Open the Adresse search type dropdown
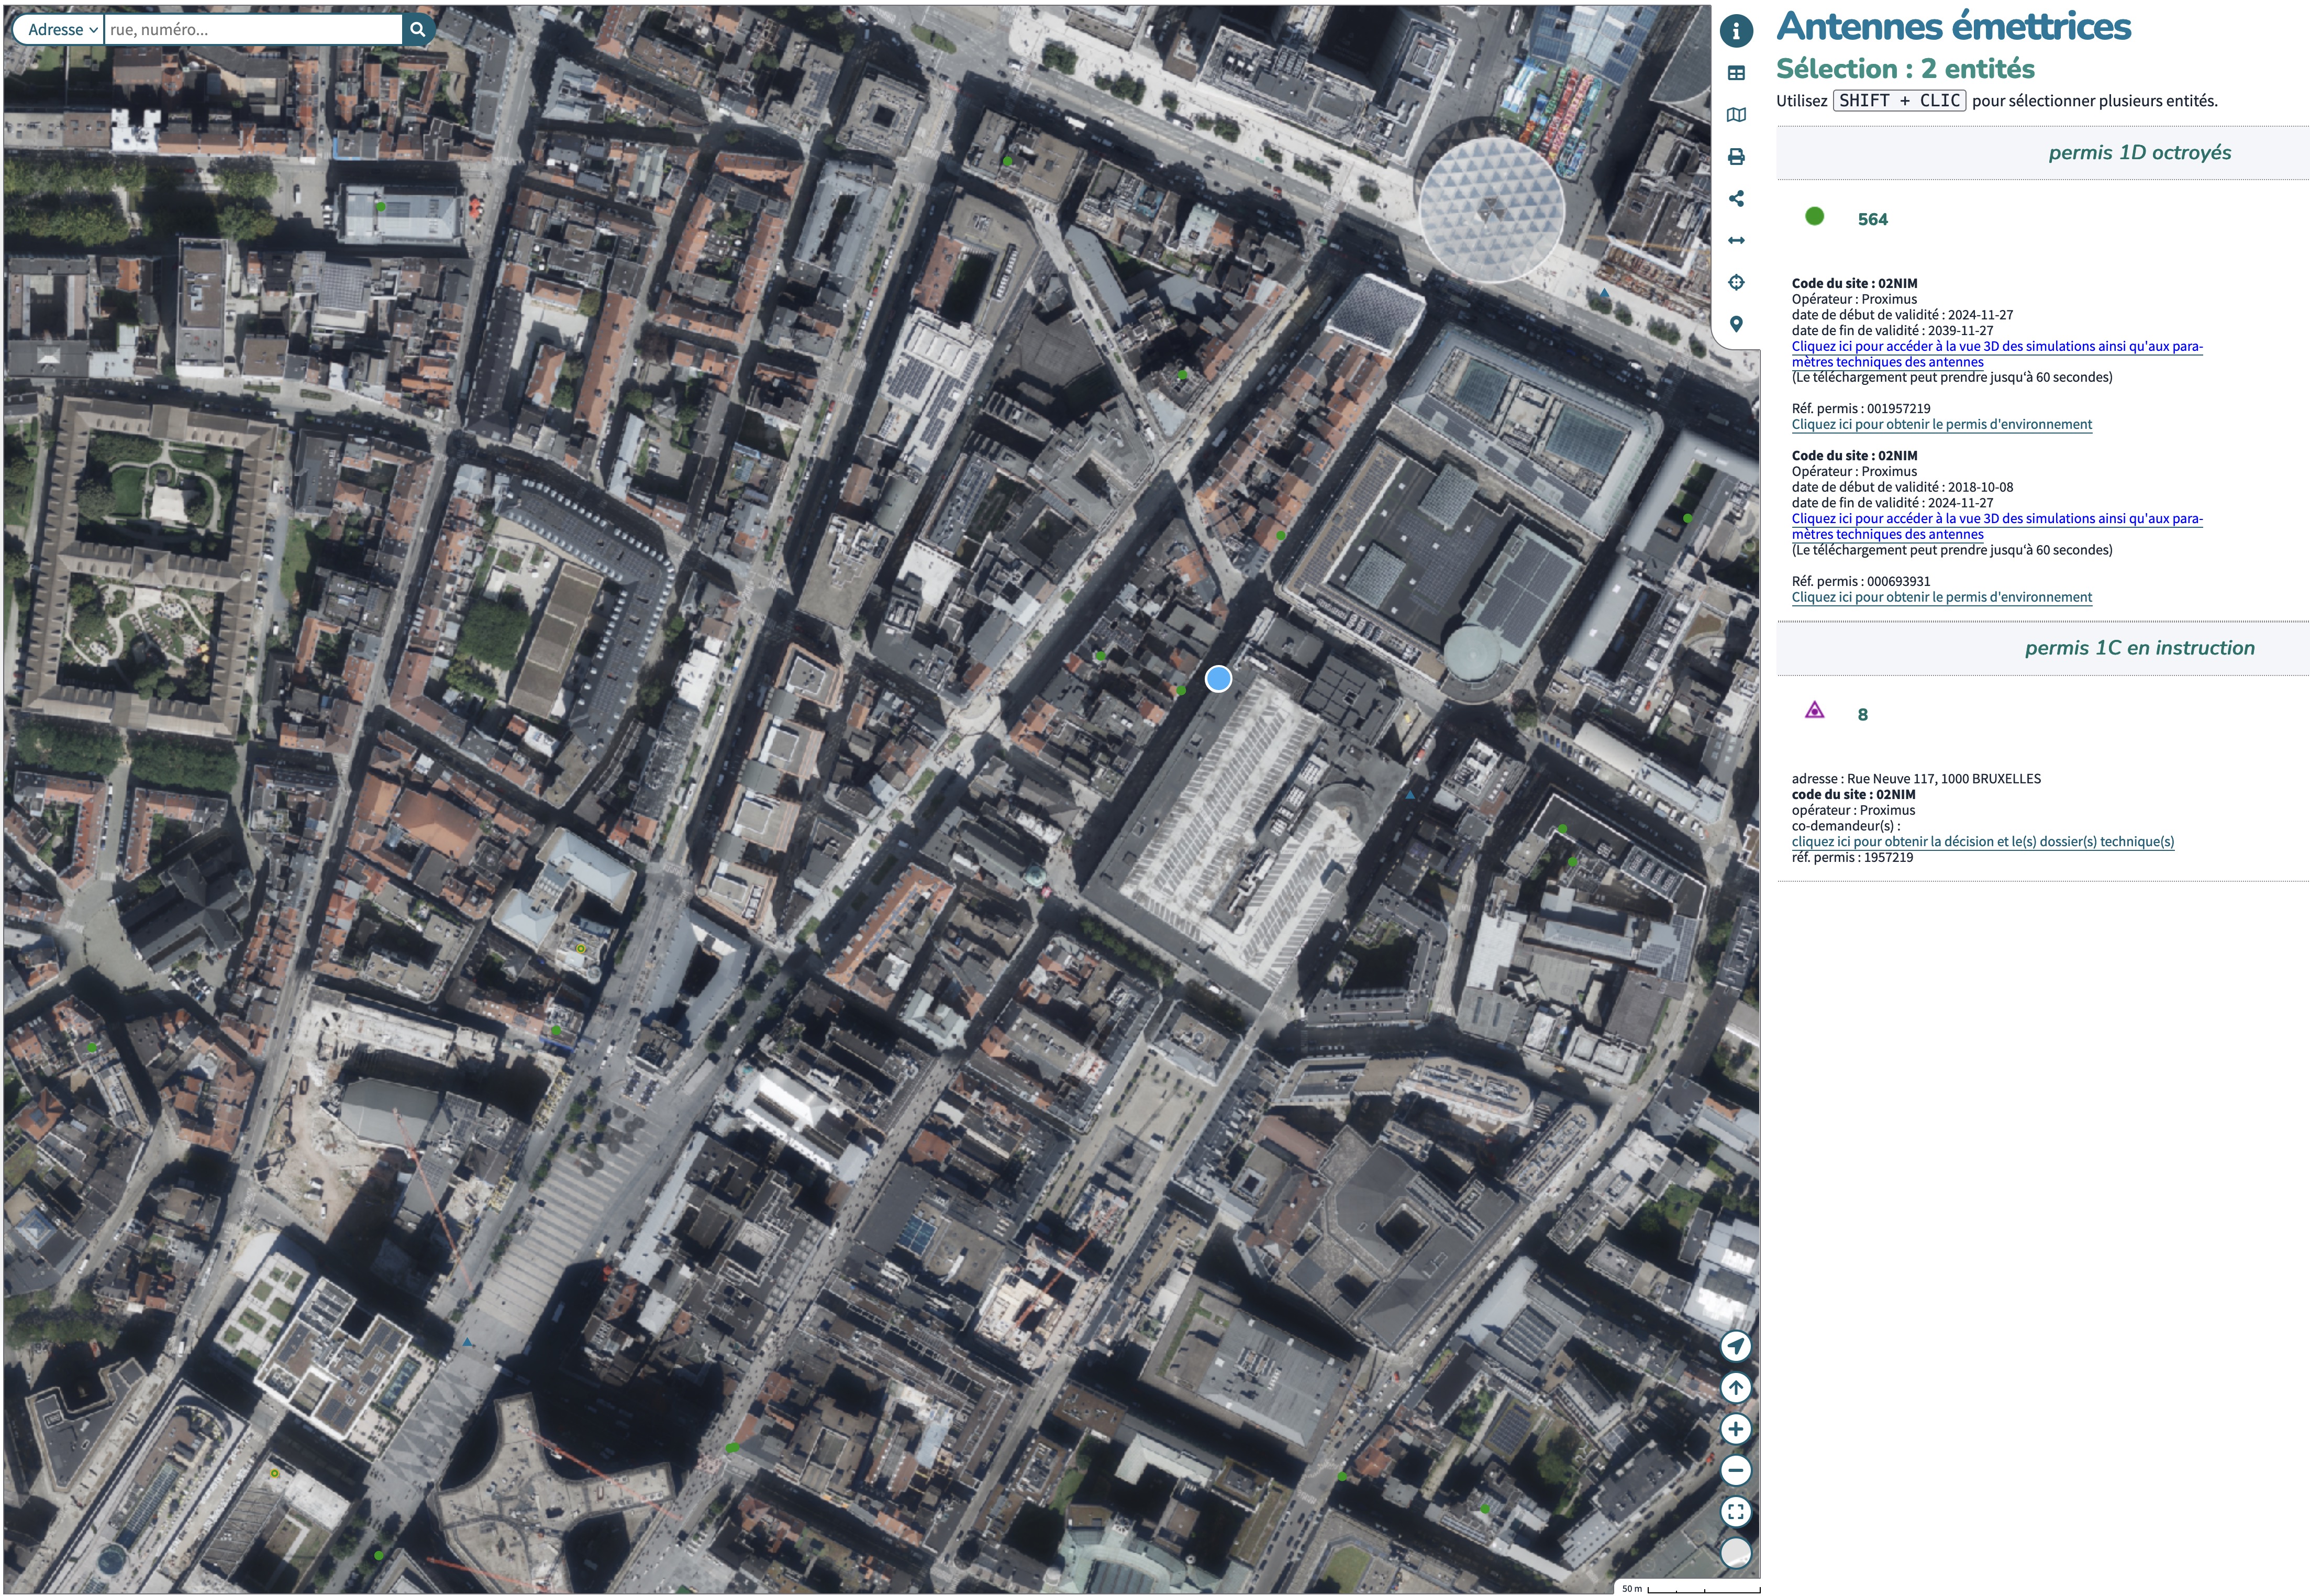Screen dimensions: 2310x1596 click(60, 30)
